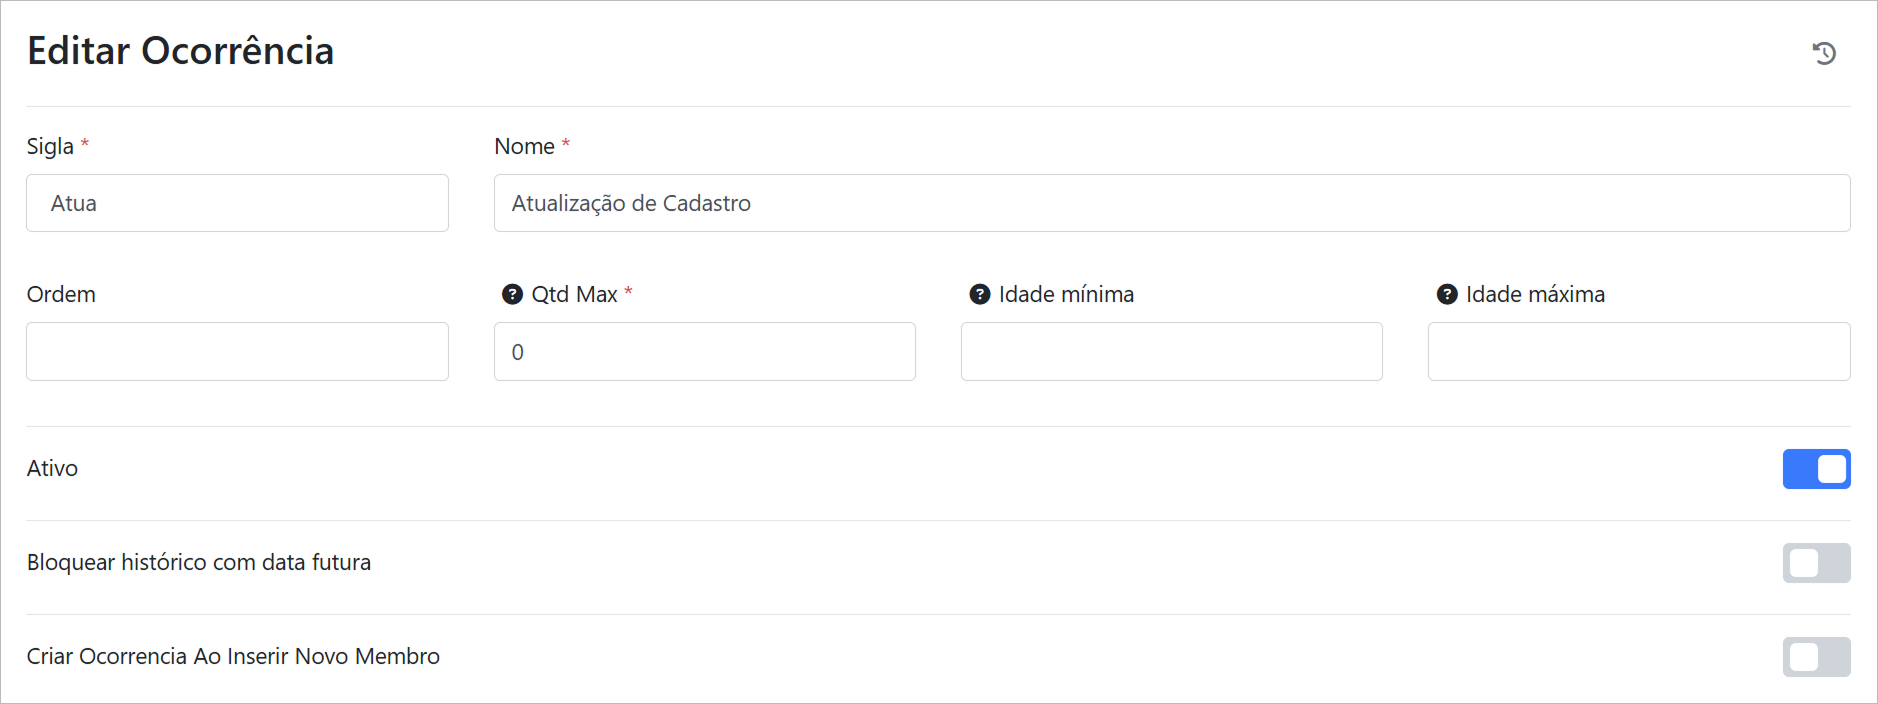Image resolution: width=1878 pixels, height=704 pixels.
Task: Turn on Criar Ocorrencia Ao Inserir Novo Membro
Action: coord(1816,657)
